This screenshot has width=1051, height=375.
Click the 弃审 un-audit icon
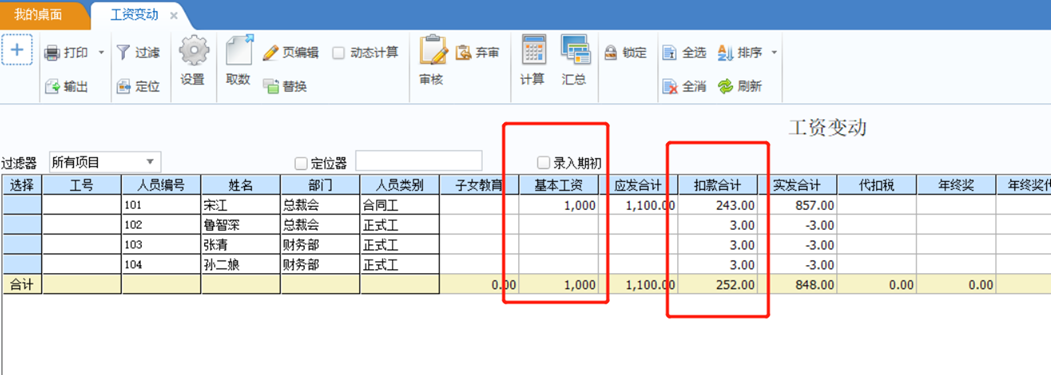[x=463, y=52]
